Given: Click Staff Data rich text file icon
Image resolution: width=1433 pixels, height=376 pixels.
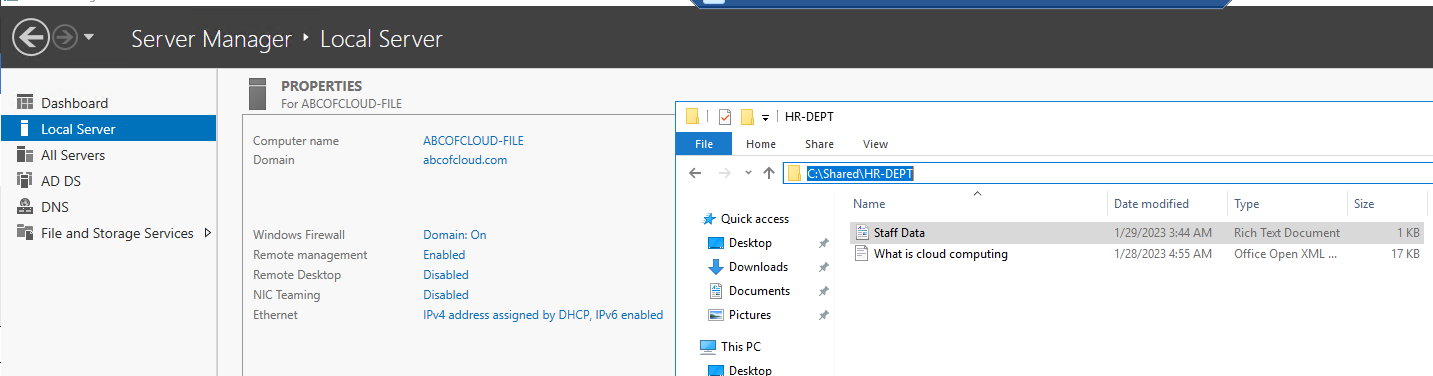Looking at the screenshot, I should 862,233.
